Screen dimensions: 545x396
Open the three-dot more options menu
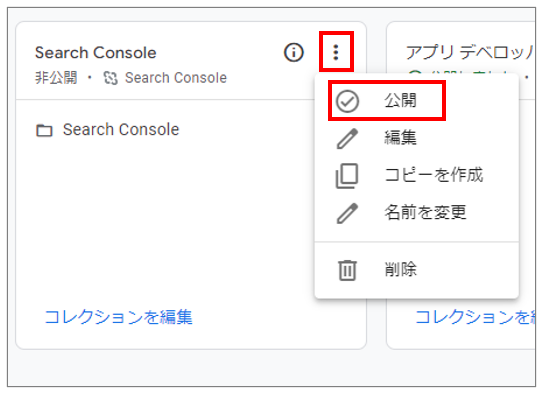pyautogui.click(x=336, y=52)
